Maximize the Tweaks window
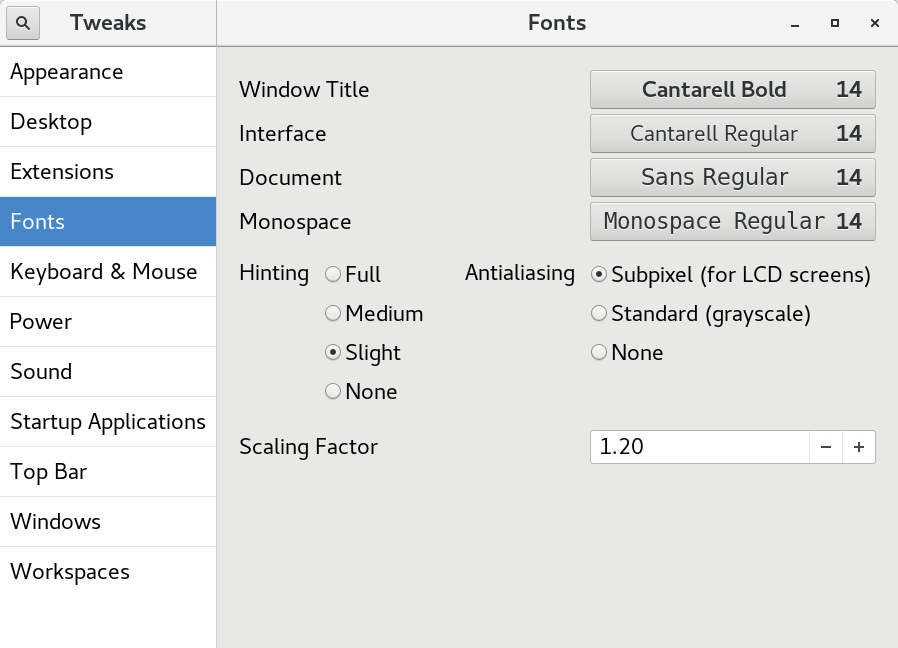 click(835, 23)
